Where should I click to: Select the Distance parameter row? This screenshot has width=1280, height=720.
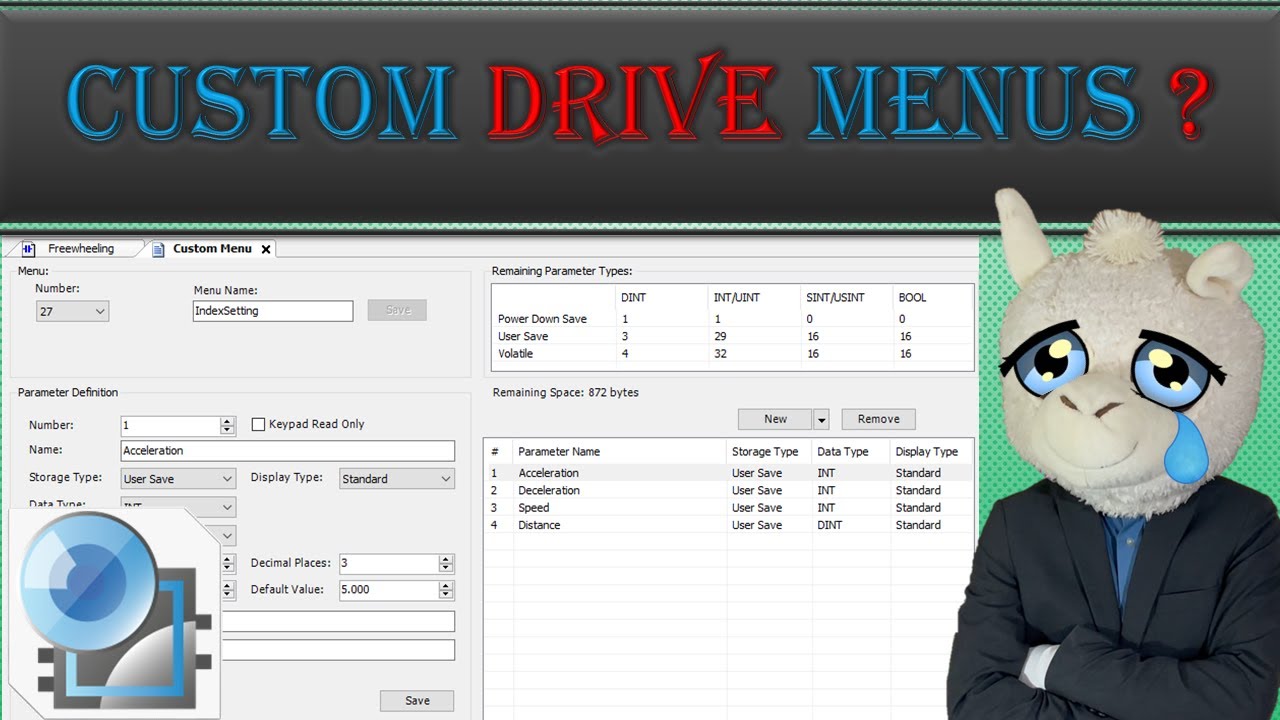(728, 525)
